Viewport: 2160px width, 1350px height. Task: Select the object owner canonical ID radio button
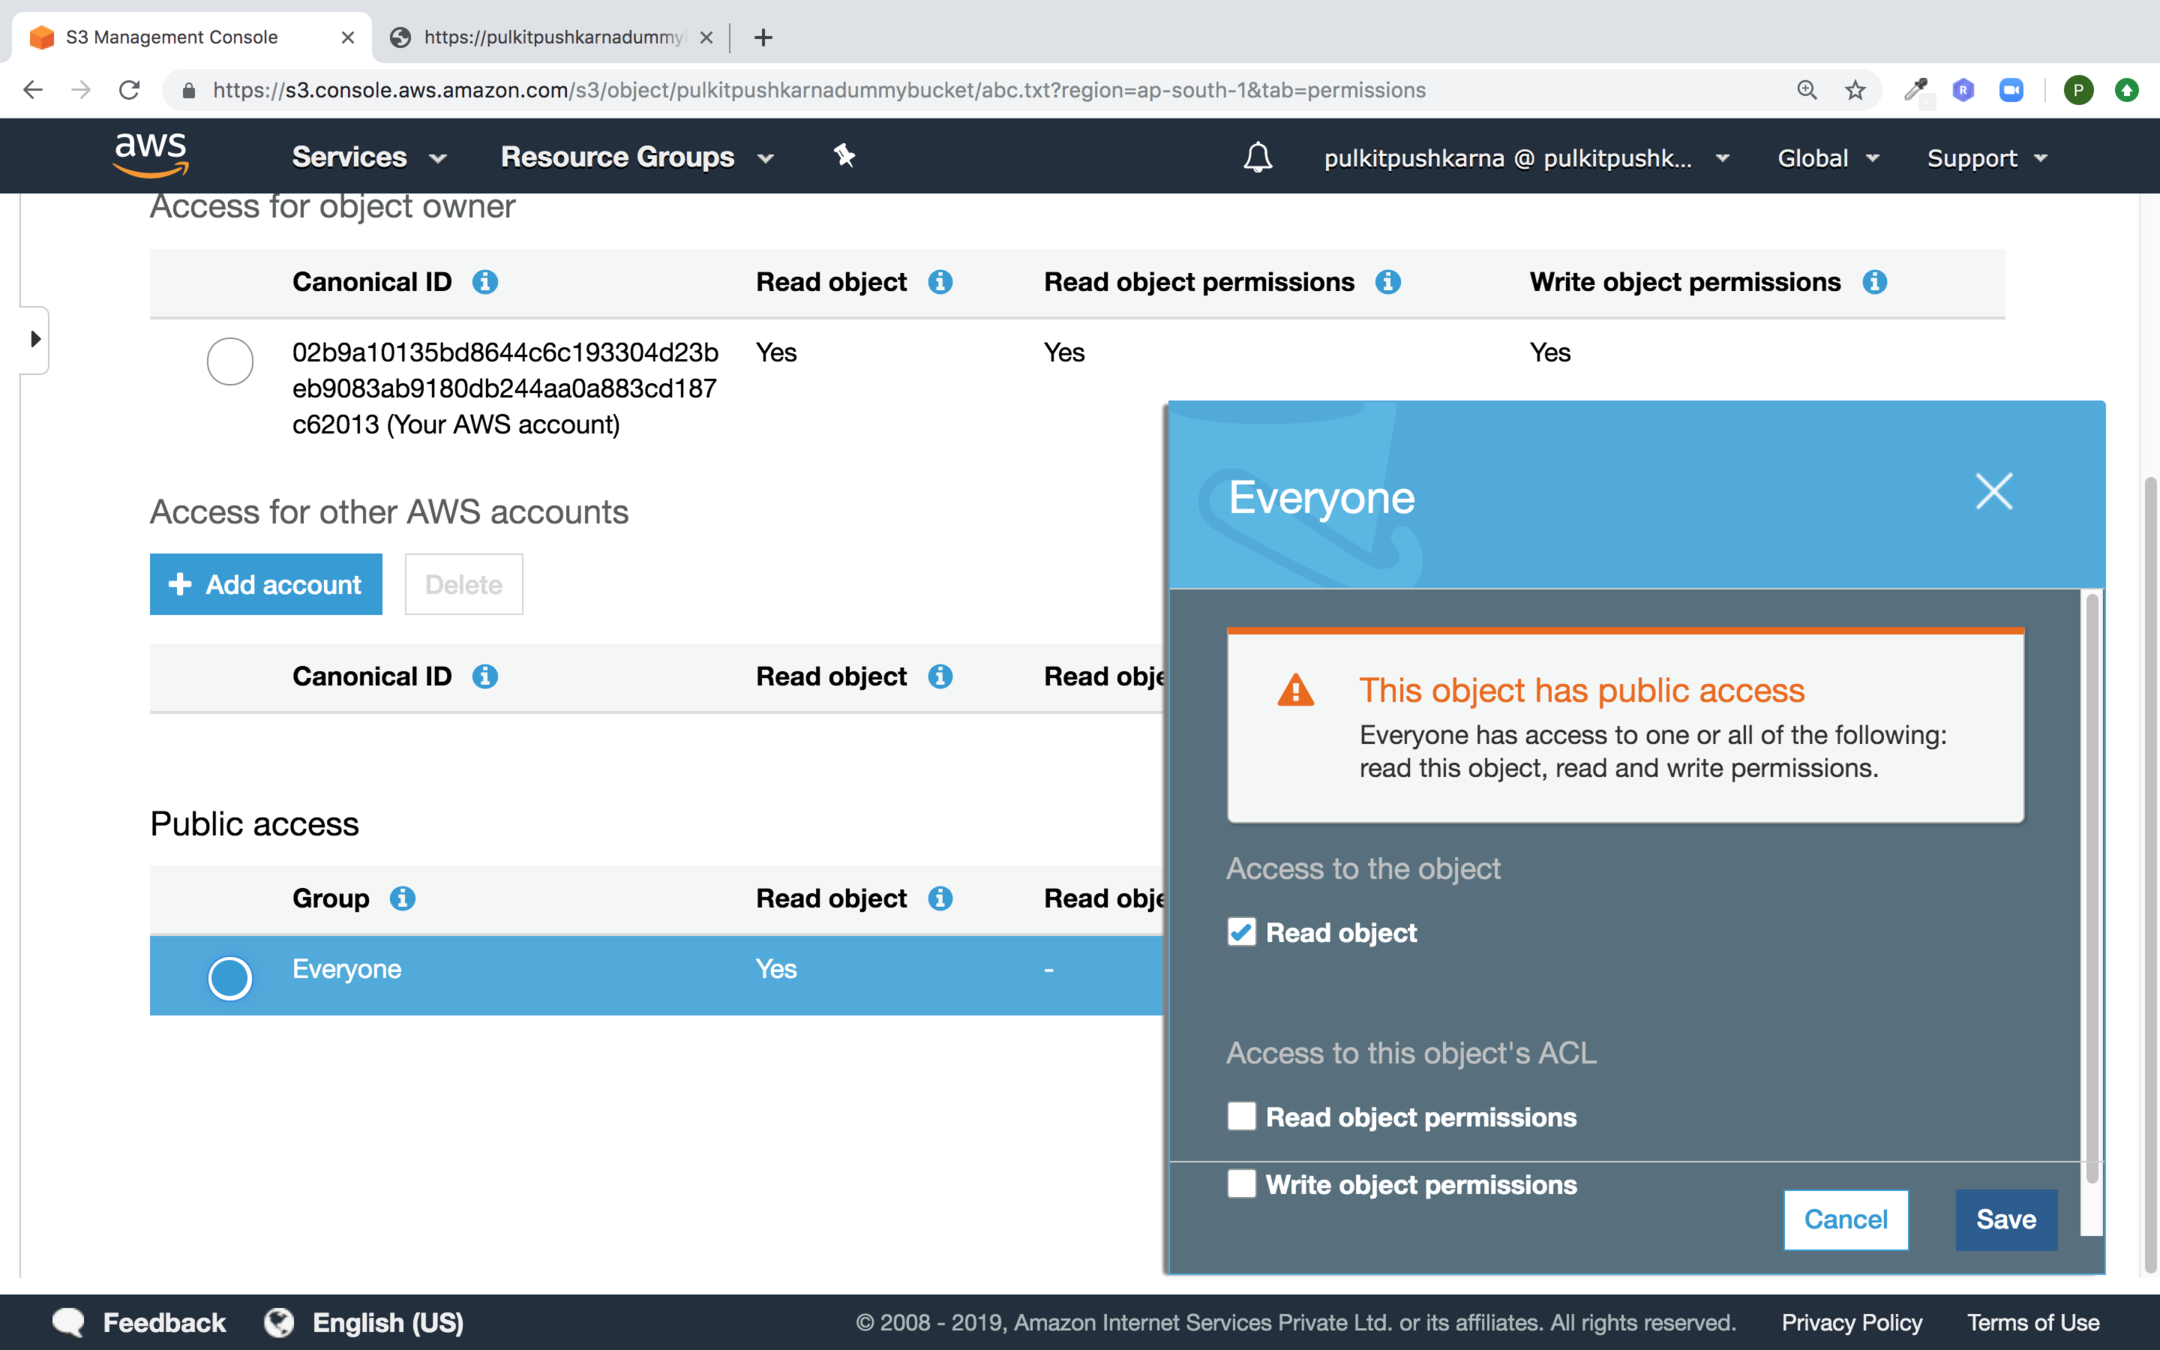pos(229,361)
